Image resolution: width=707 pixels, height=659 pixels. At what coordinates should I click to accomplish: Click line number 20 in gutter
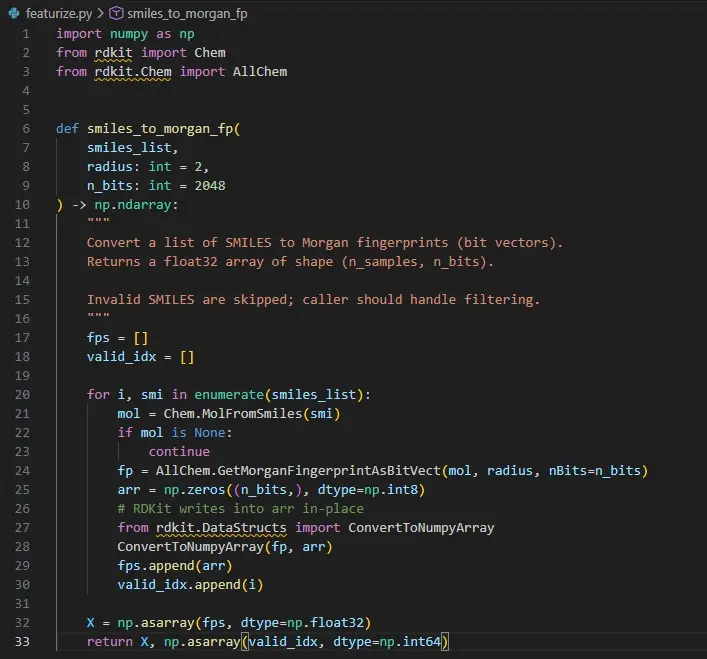click(23, 394)
